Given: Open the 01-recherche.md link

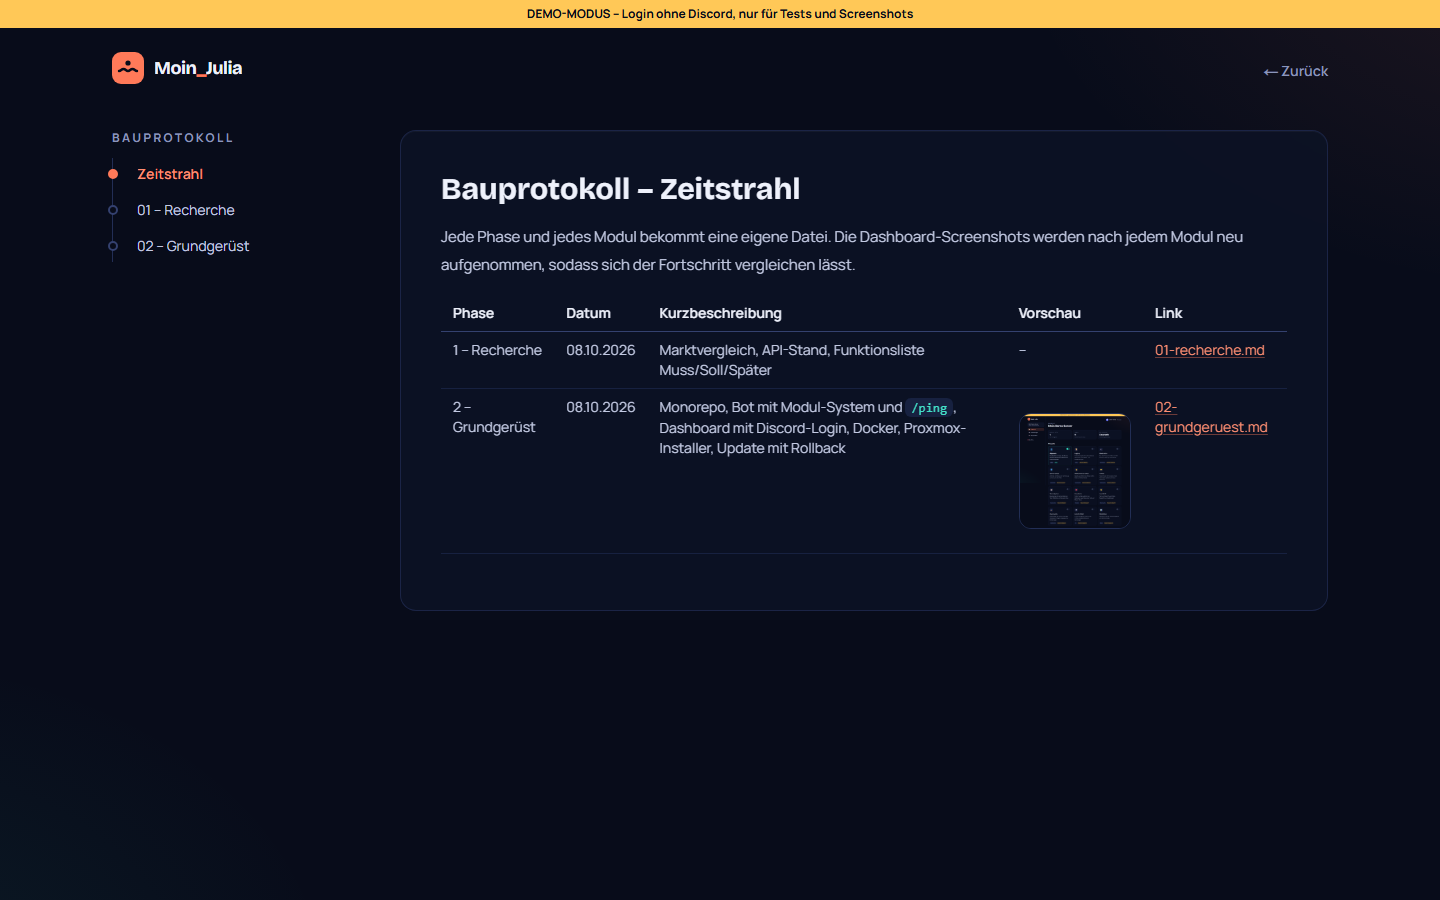Looking at the screenshot, I should pyautogui.click(x=1210, y=350).
